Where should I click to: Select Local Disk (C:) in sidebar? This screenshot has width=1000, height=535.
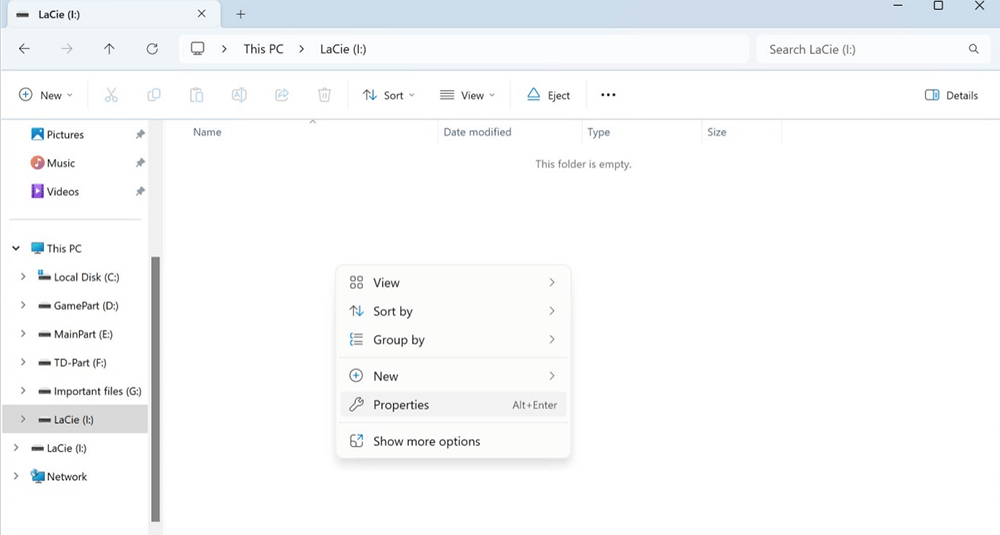(78, 277)
